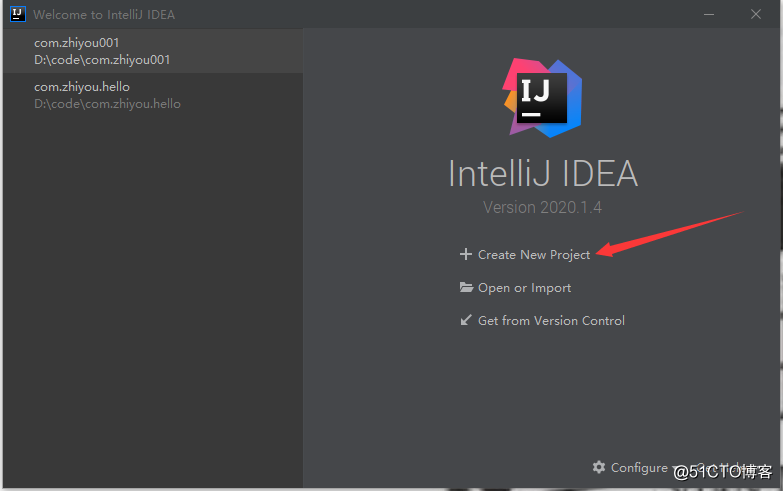The image size is (783, 491).
Task: Click the large IntelliJ IDEA logo
Action: pyautogui.click(x=543, y=96)
